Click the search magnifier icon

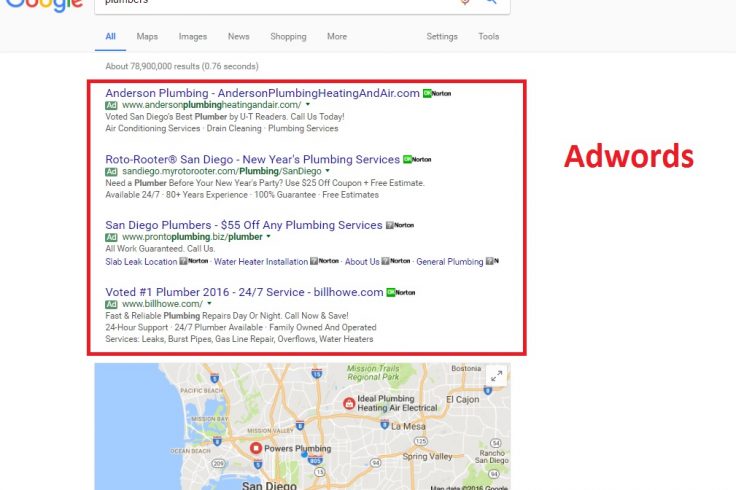point(491,2)
